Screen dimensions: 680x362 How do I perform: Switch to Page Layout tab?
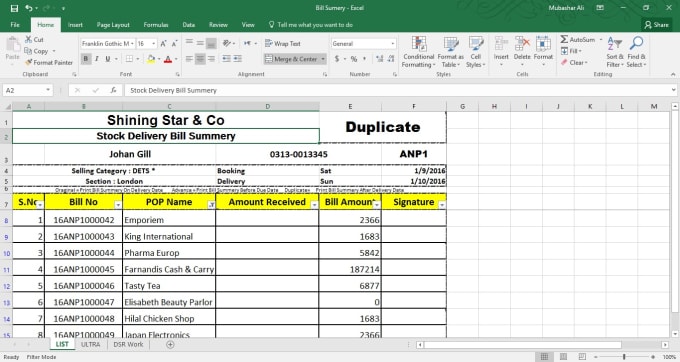[x=113, y=25]
